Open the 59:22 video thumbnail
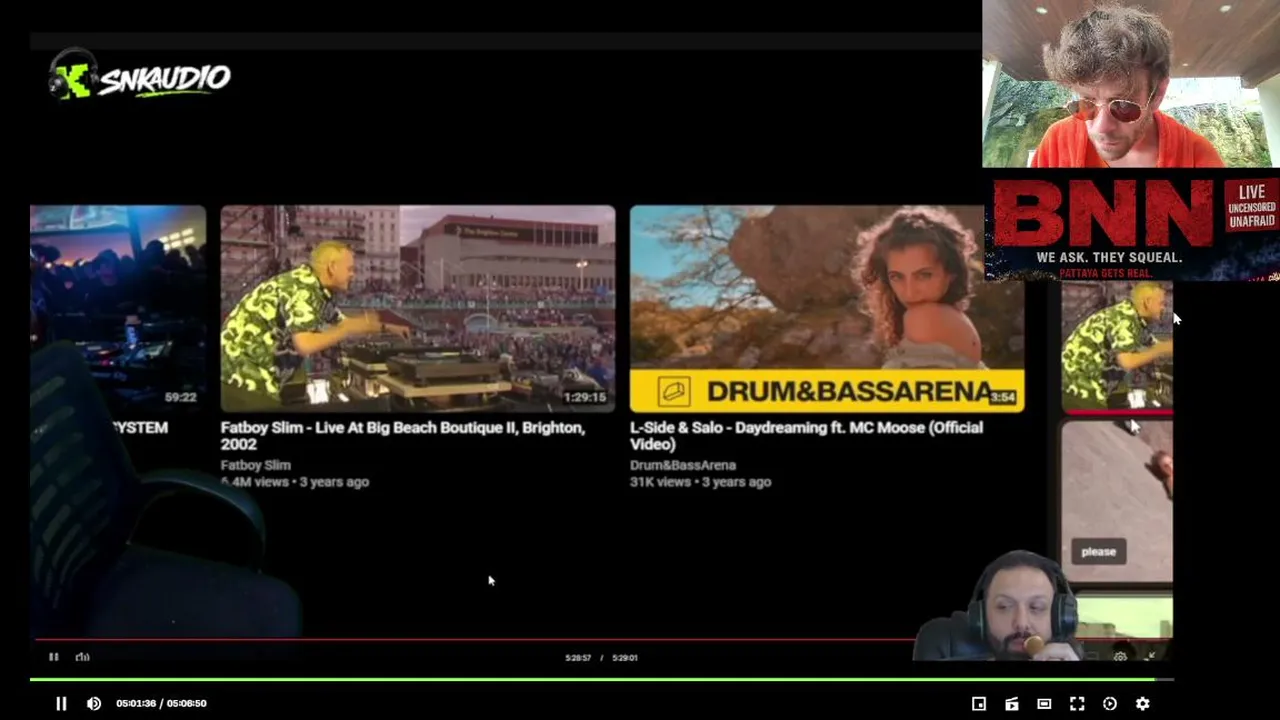Viewport: 1280px width, 720px height. tap(118, 308)
